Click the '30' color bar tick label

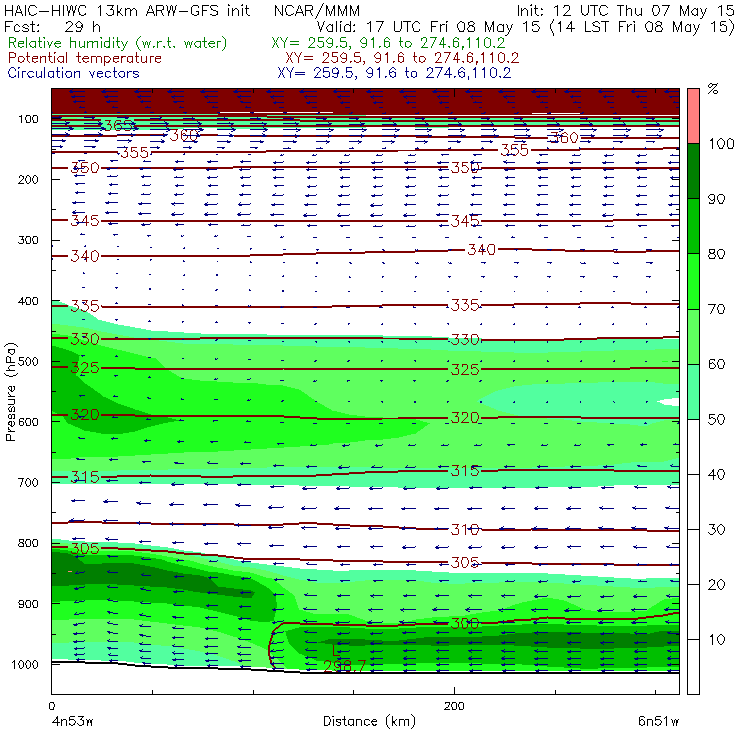tap(716, 530)
